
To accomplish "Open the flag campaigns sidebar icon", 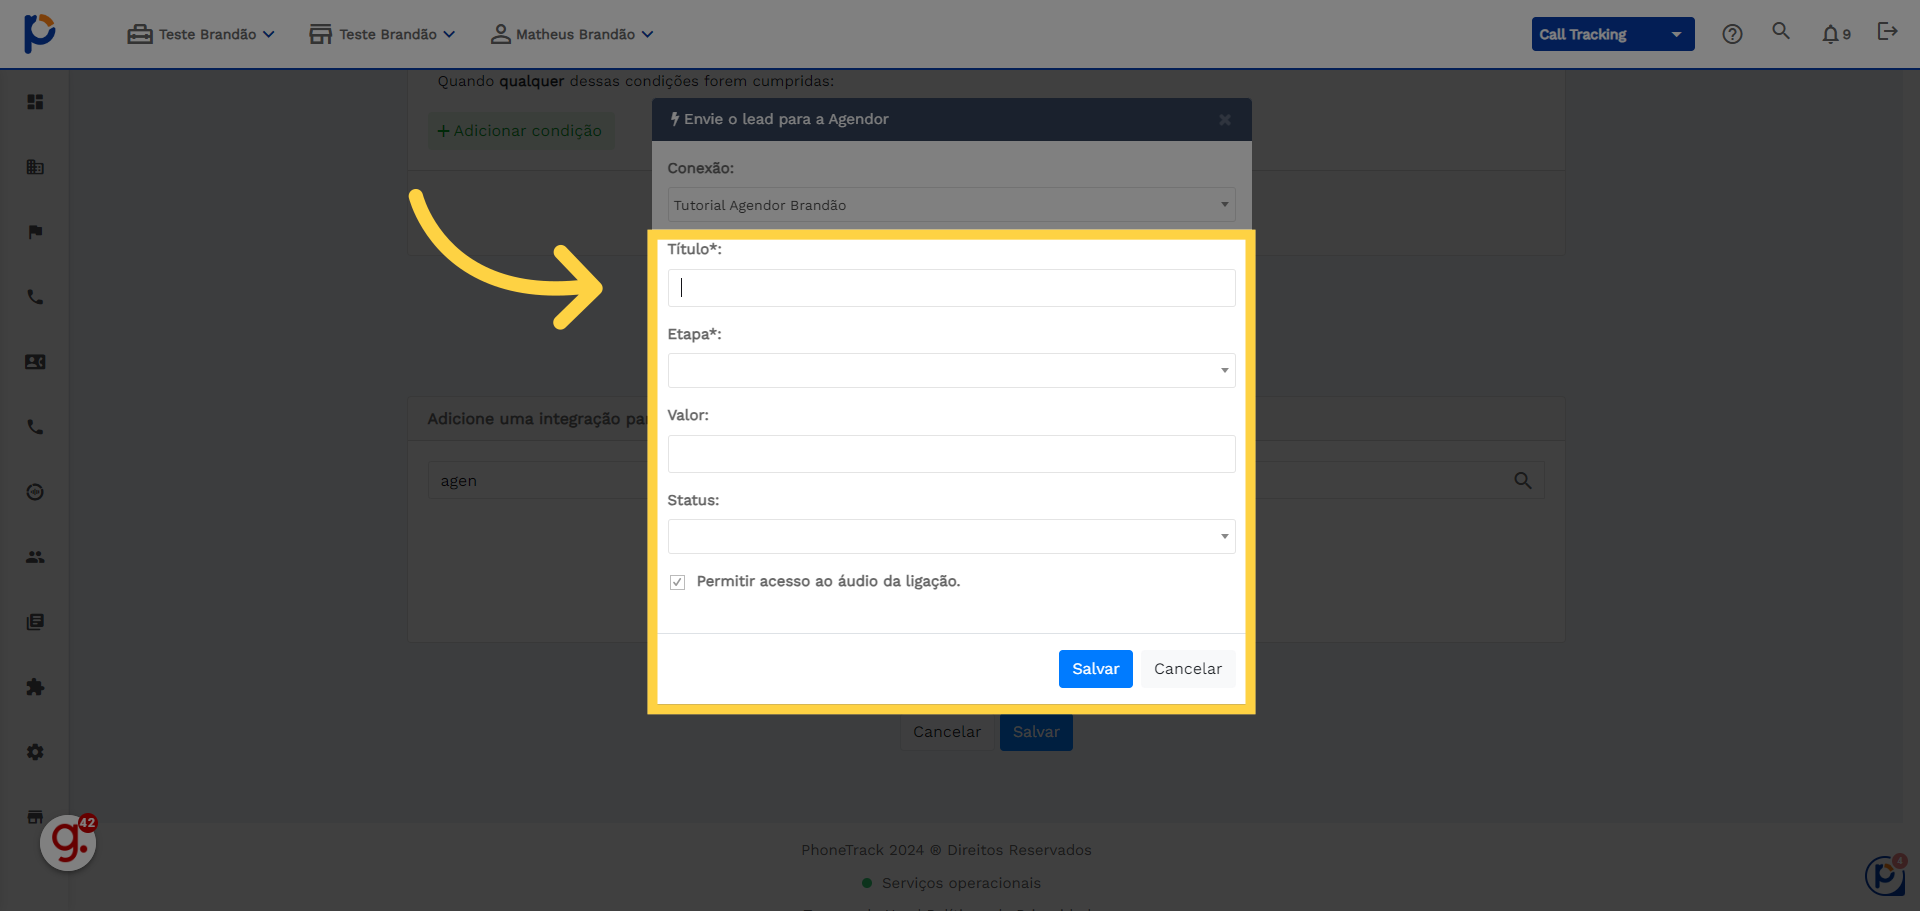I will (35, 232).
